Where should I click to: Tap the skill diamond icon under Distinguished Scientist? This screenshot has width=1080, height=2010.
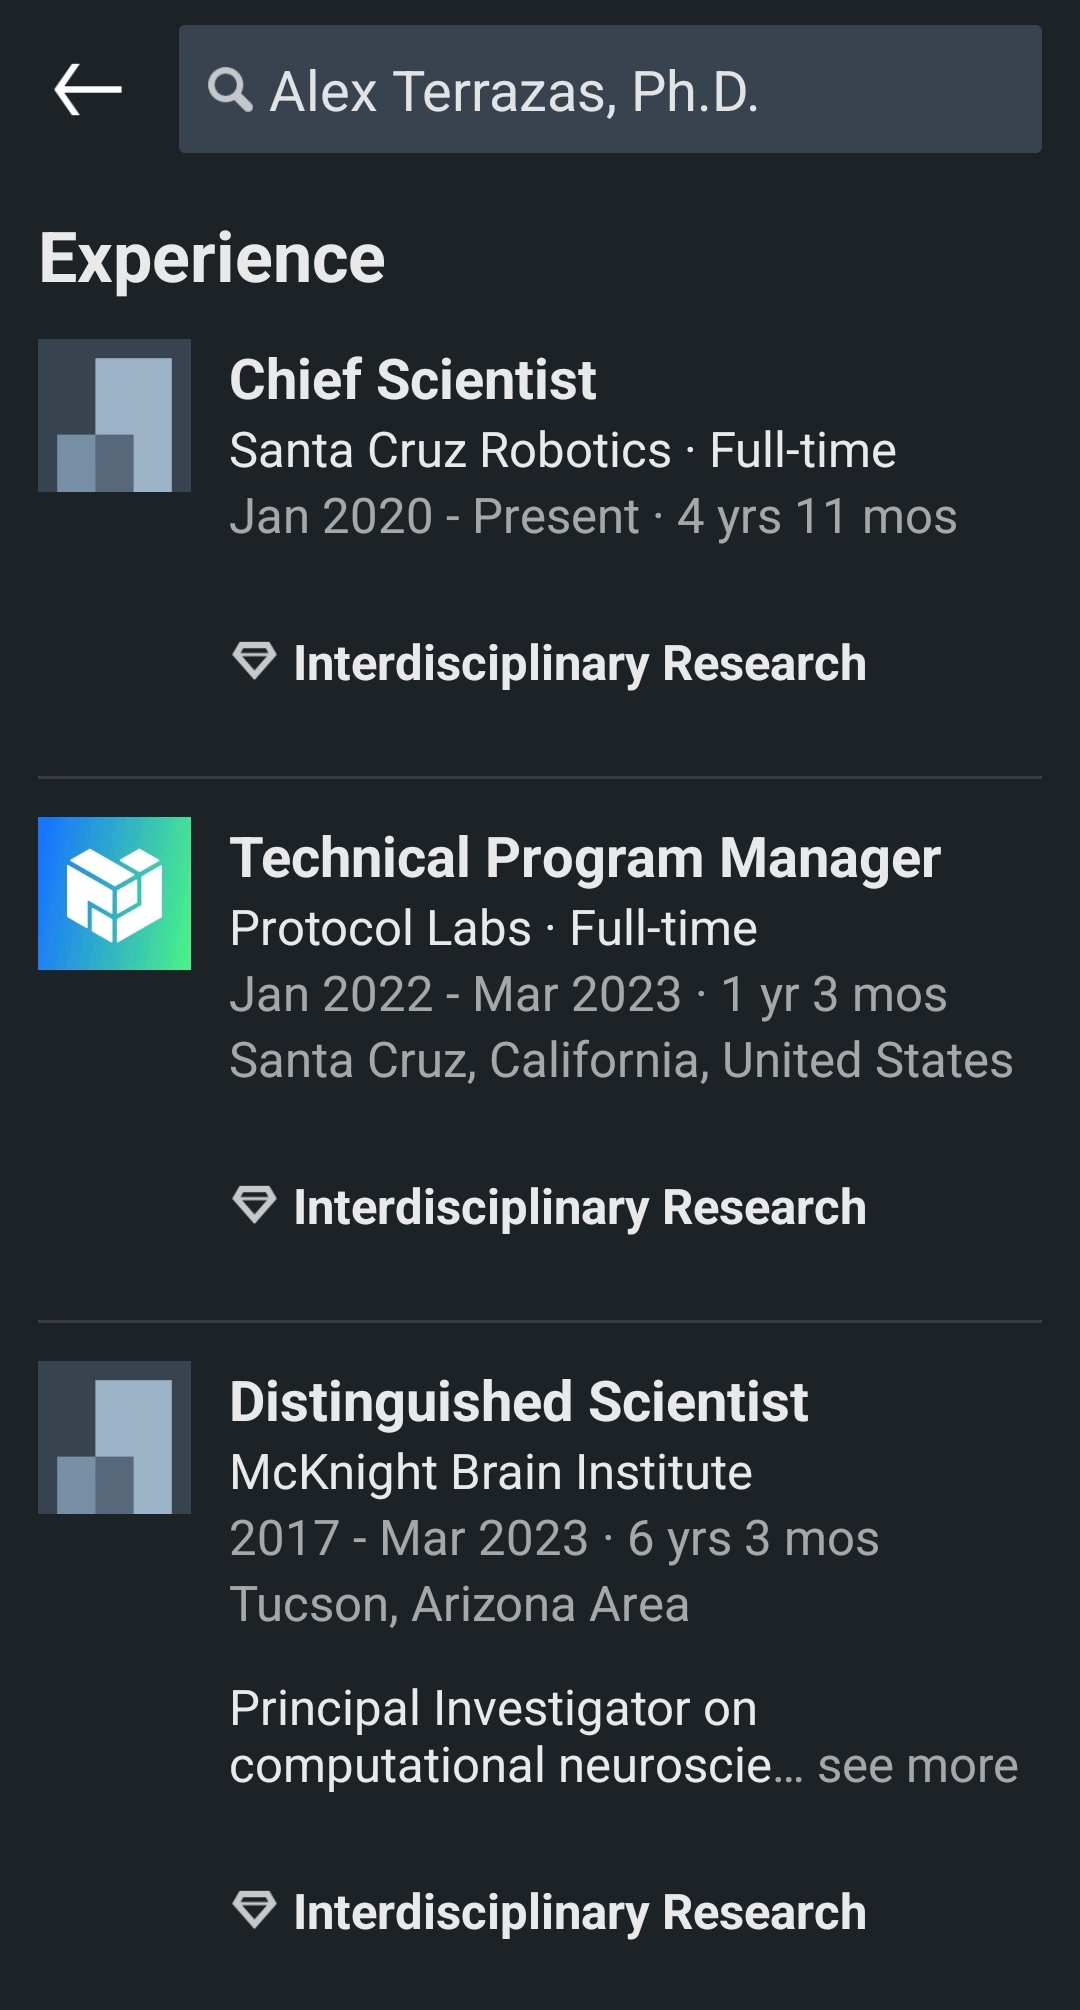254,1910
